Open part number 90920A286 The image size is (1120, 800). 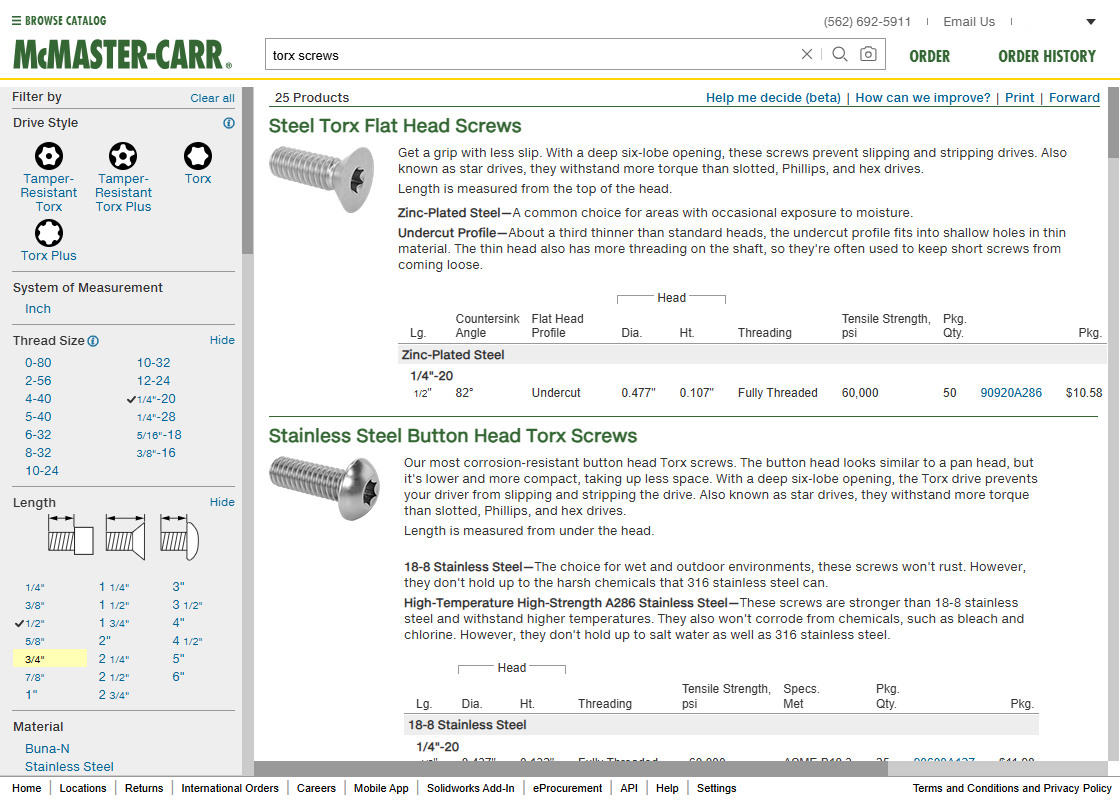tap(1011, 393)
